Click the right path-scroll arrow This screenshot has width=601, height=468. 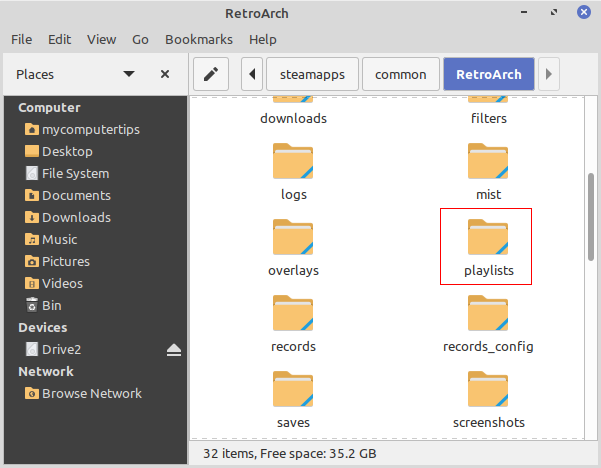click(x=549, y=74)
